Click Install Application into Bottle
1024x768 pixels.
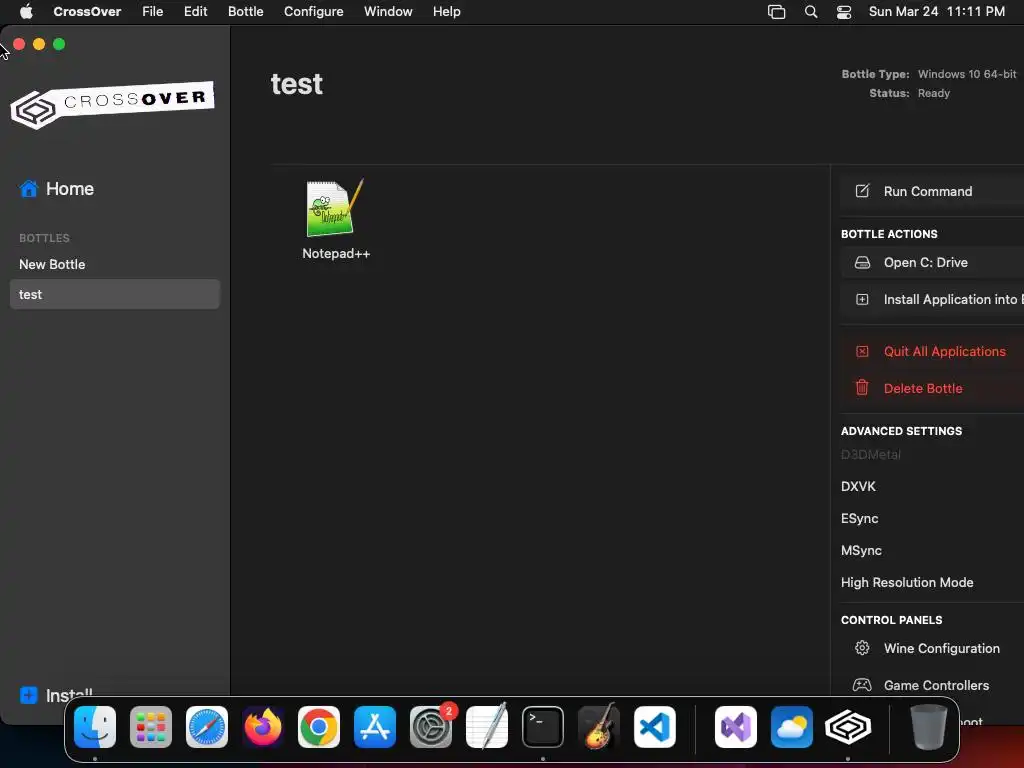[932, 300]
